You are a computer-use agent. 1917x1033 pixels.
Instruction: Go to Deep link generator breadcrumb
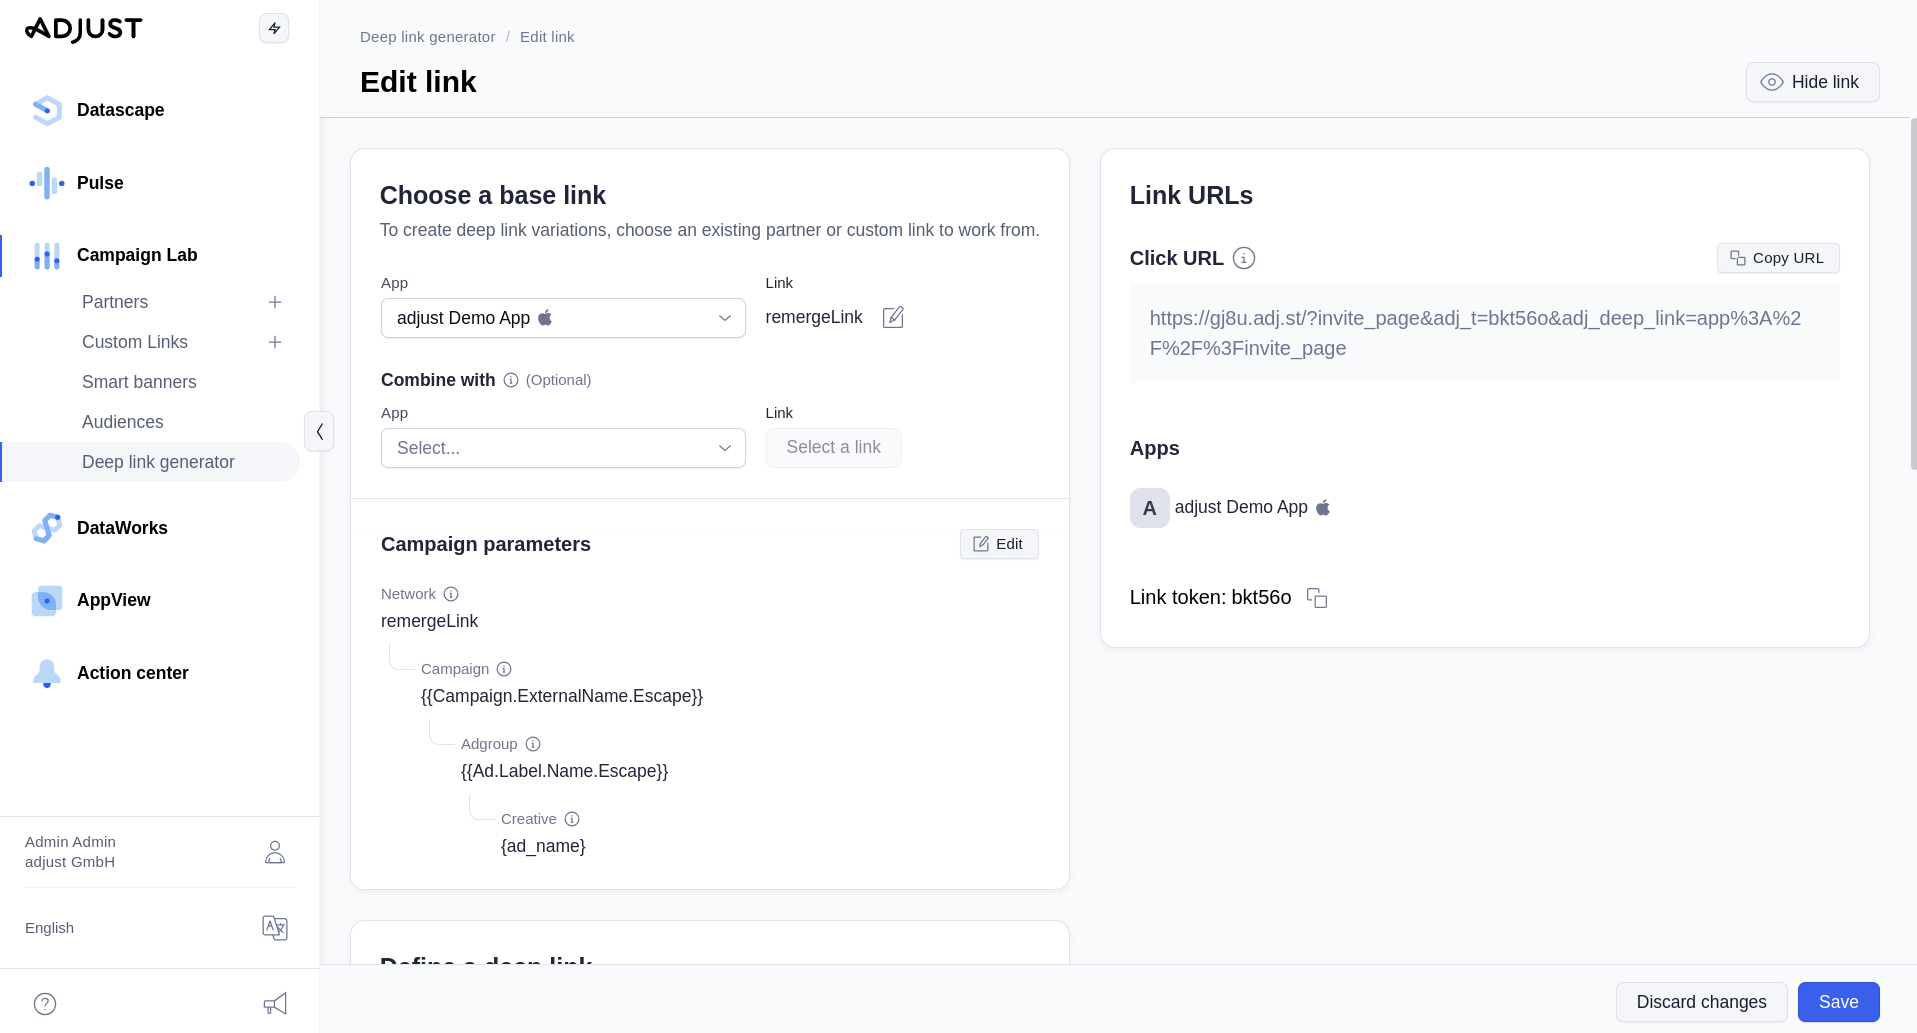point(427,37)
